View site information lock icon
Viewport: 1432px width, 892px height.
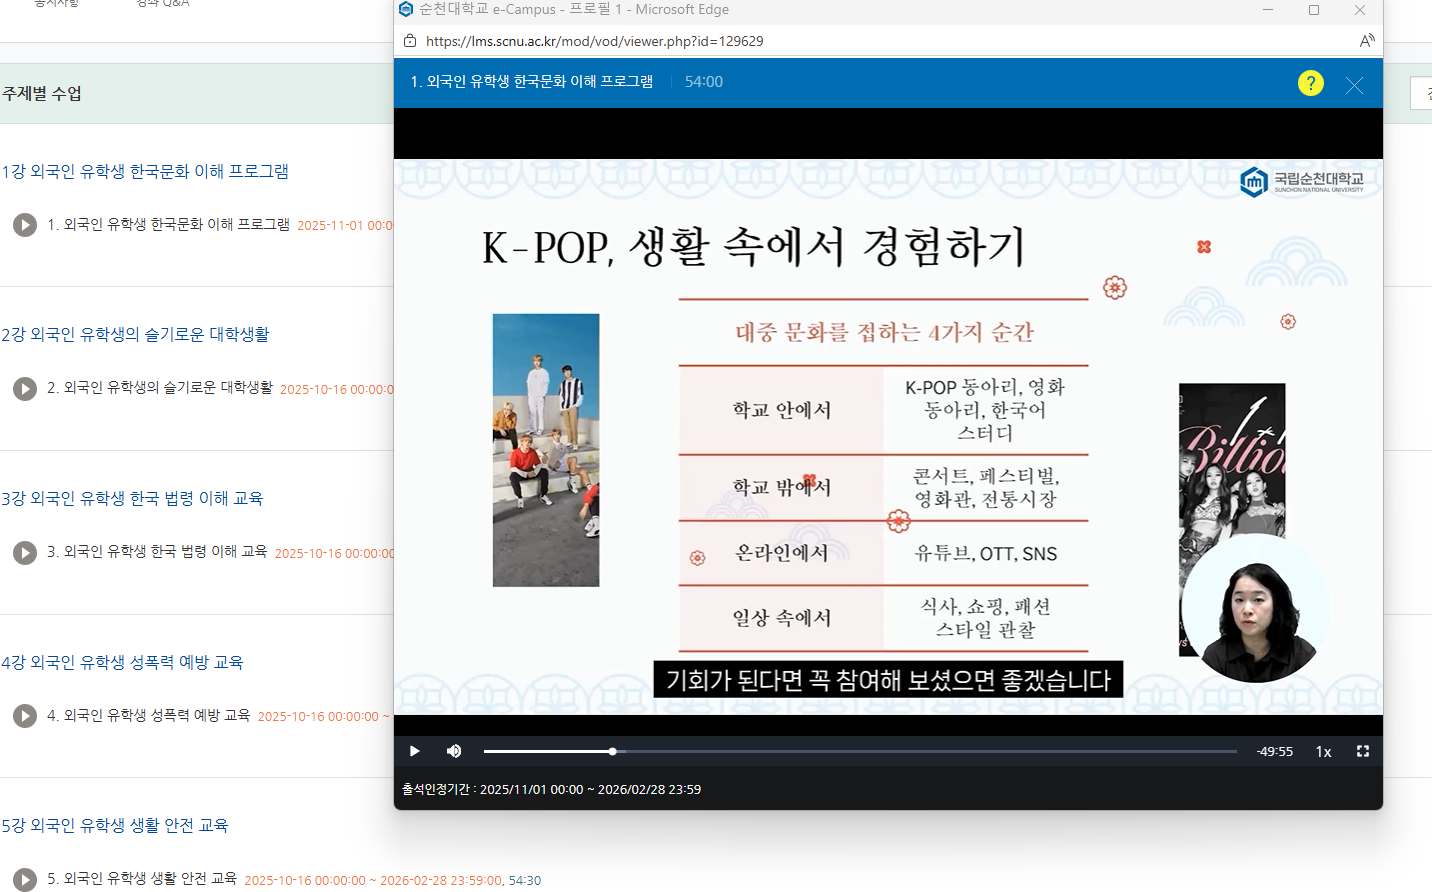410,41
